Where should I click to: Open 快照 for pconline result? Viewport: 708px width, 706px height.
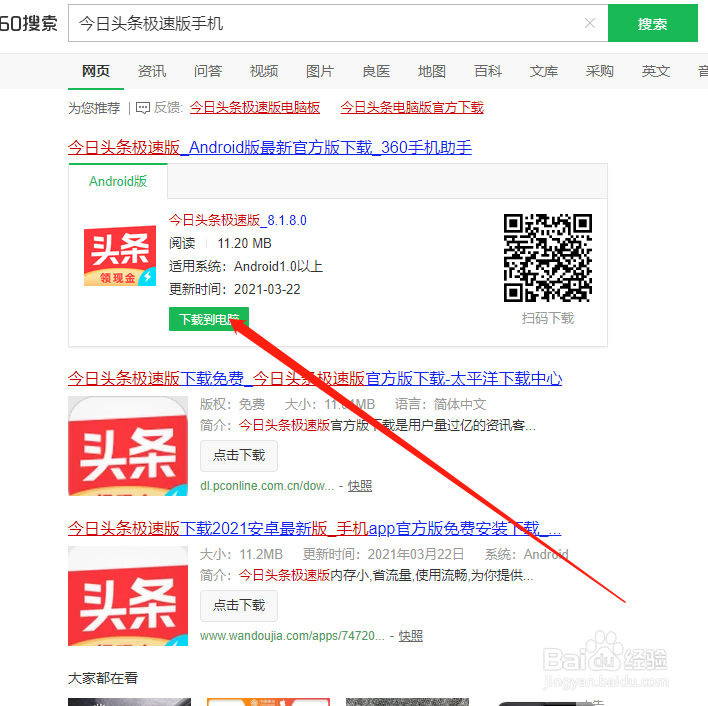tap(360, 486)
